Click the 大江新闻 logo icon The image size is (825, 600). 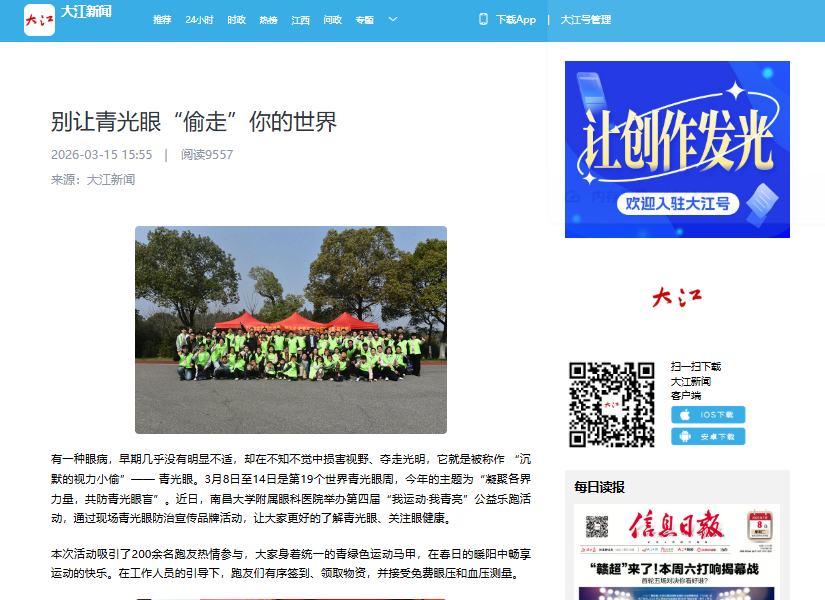tap(40, 19)
